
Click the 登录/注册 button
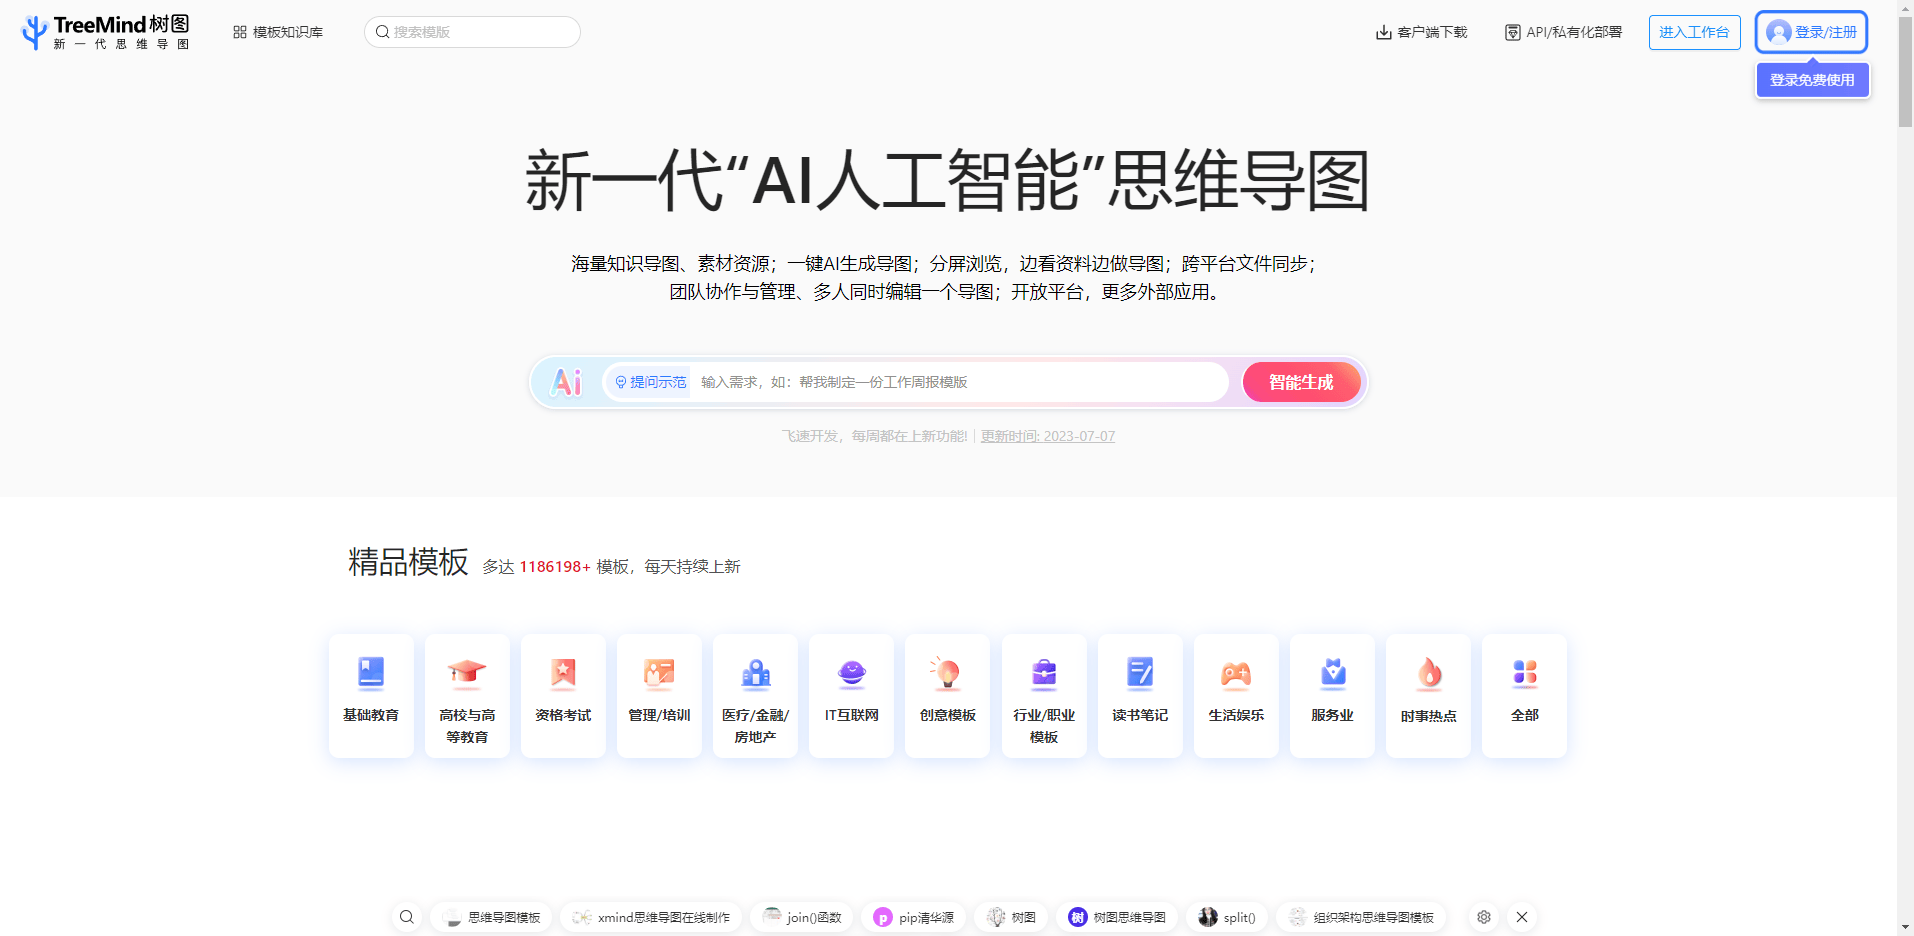[x=1811, y=31]
